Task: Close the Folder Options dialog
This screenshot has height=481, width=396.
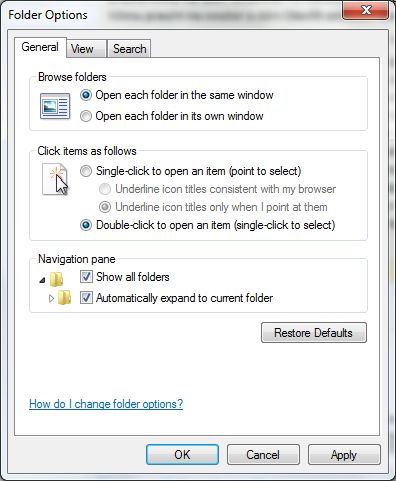Action: tap(366, 10)
